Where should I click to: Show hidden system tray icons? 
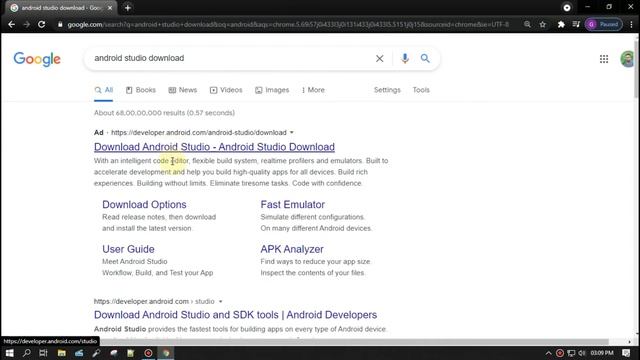549,353
